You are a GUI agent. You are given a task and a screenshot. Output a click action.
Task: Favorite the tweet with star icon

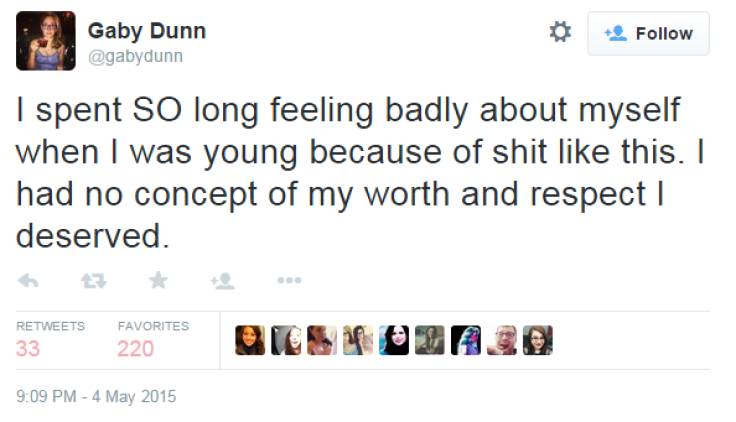coord(158,280)
